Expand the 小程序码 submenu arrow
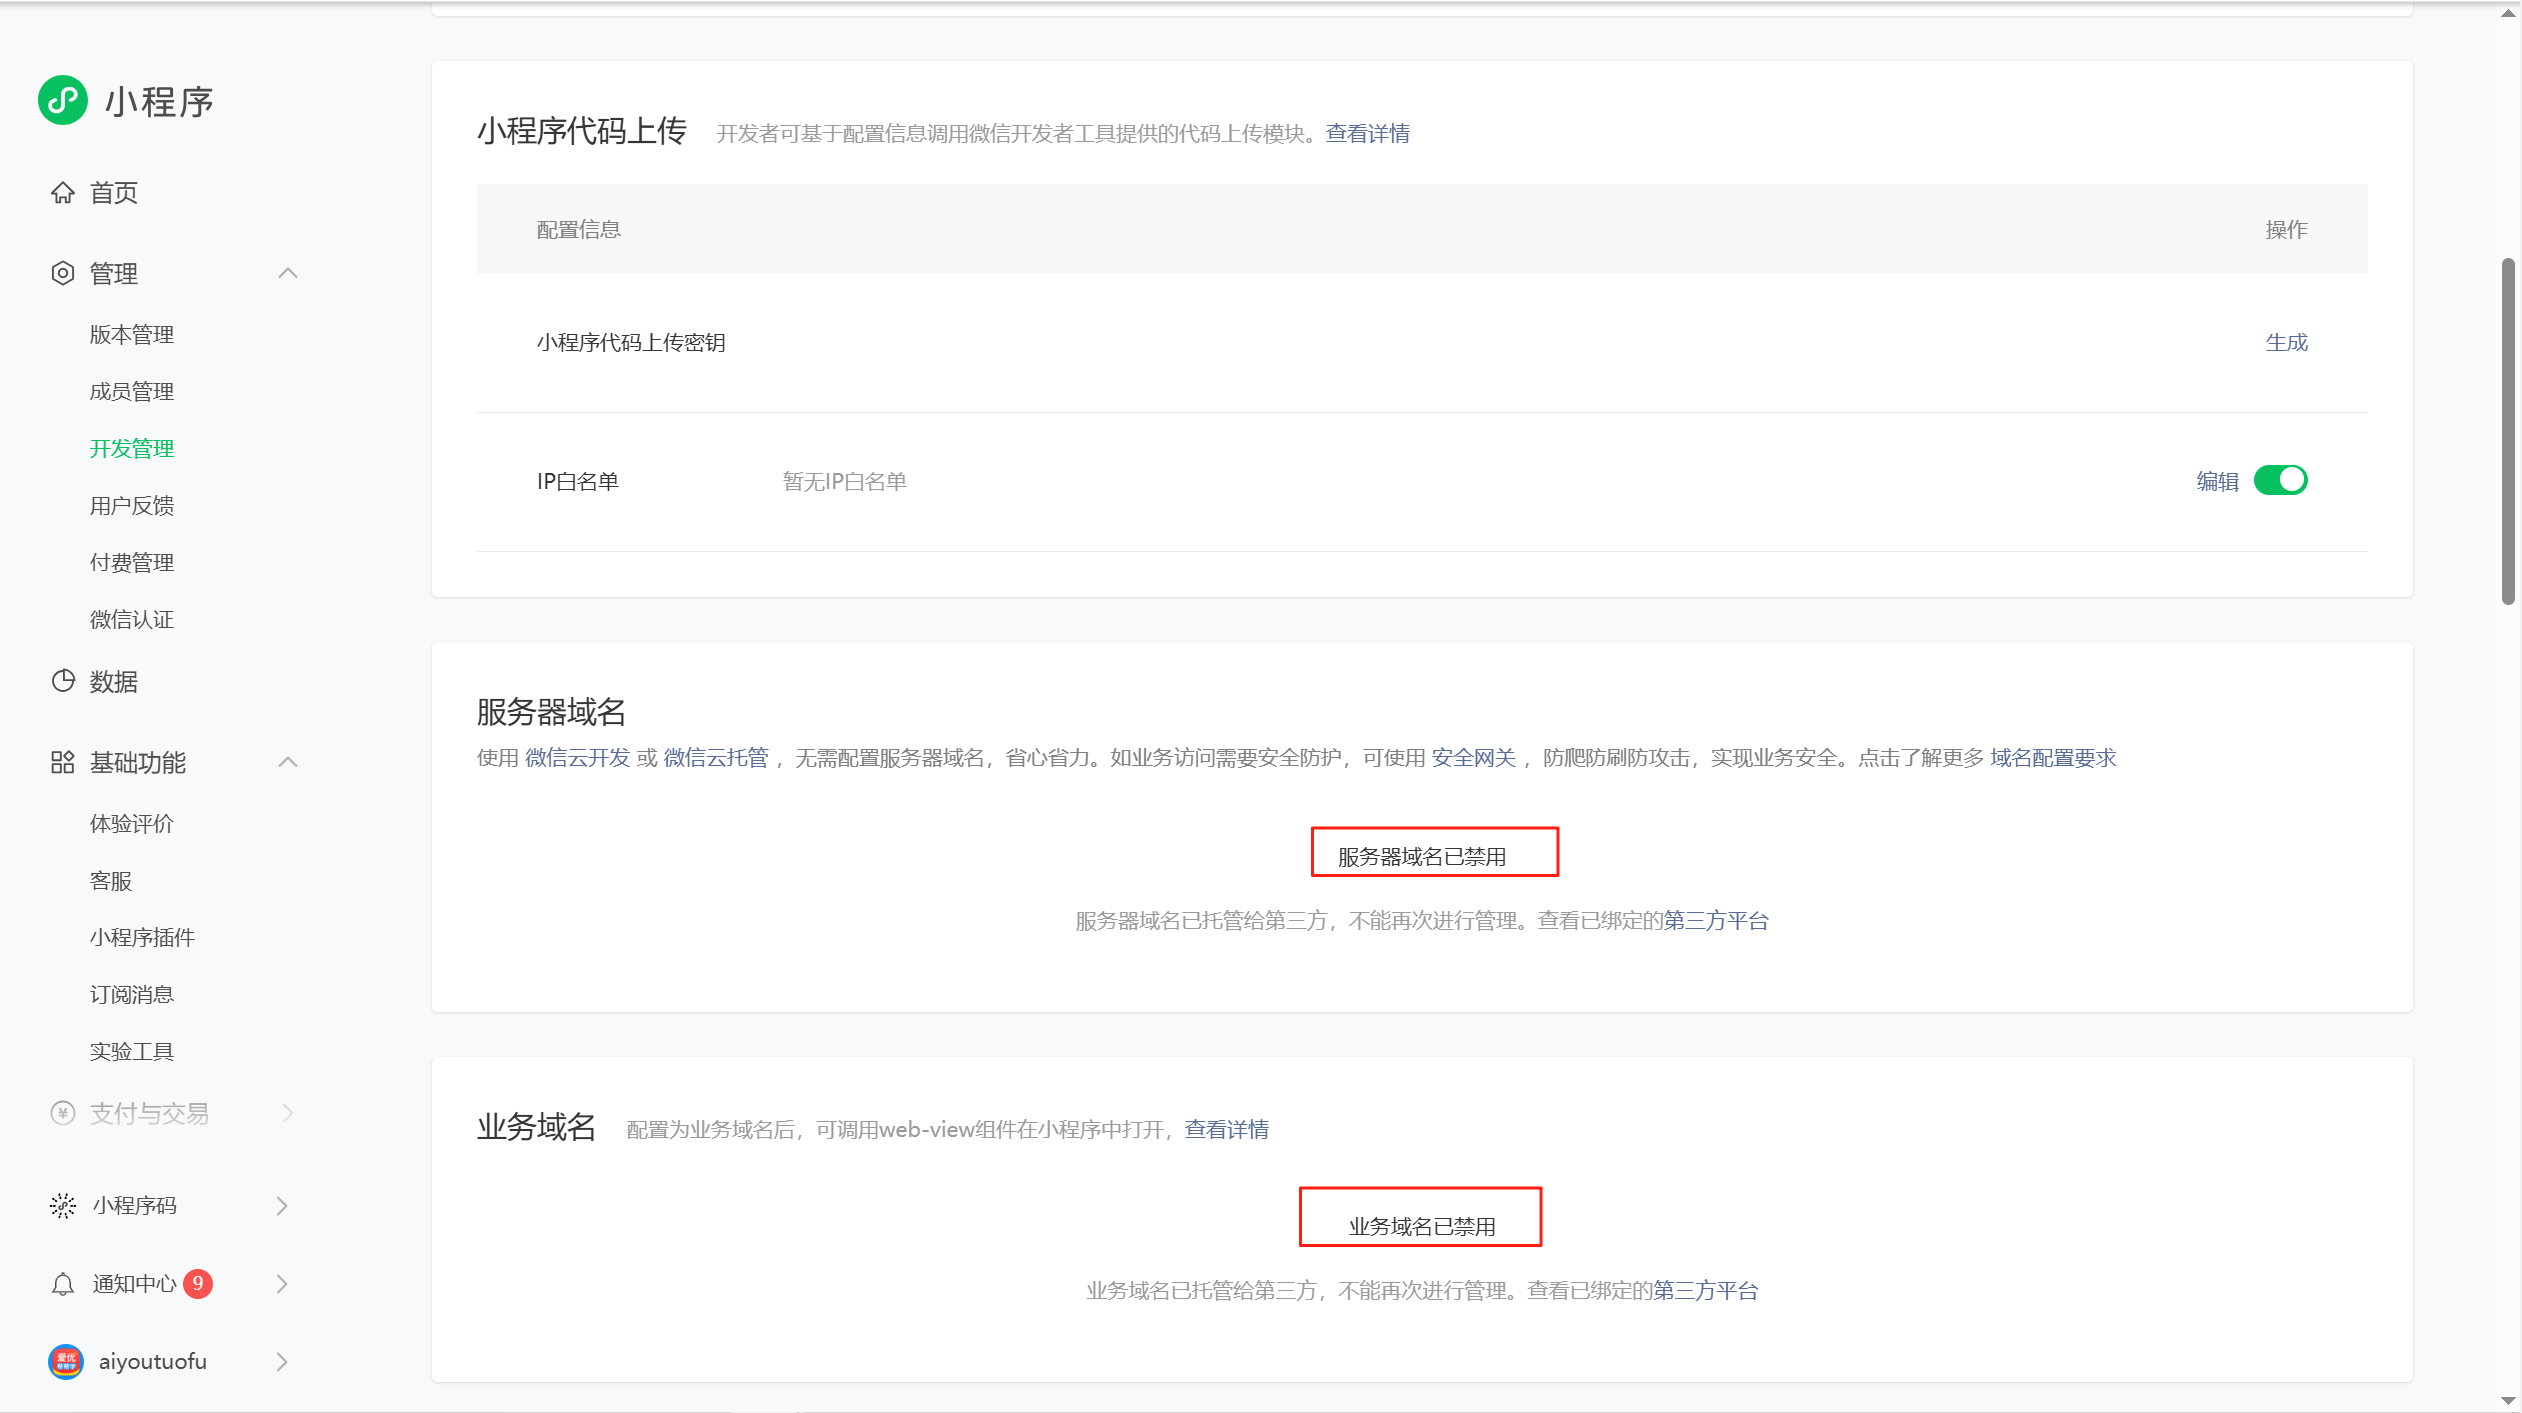The image size is (2522, 1413). point(282,1205)
